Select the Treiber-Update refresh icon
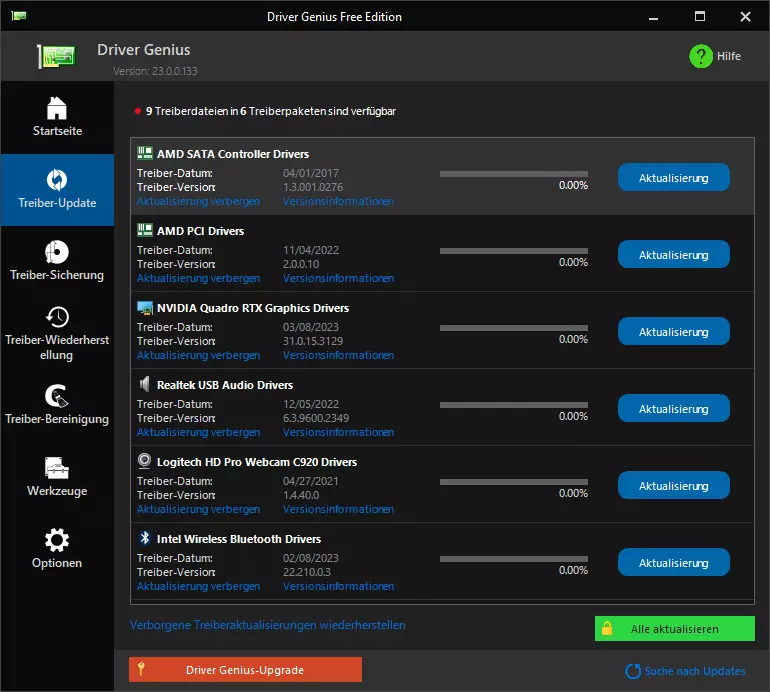770x692 pixels. (57, 180)
